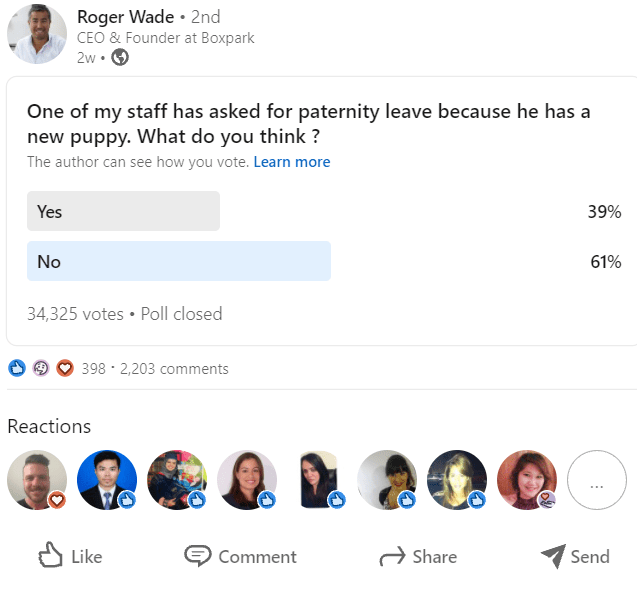Click the last reactor avatar before ellipsis
This screenshot has height=594, width=637.
pyautogui.click(x=526, y=481)
